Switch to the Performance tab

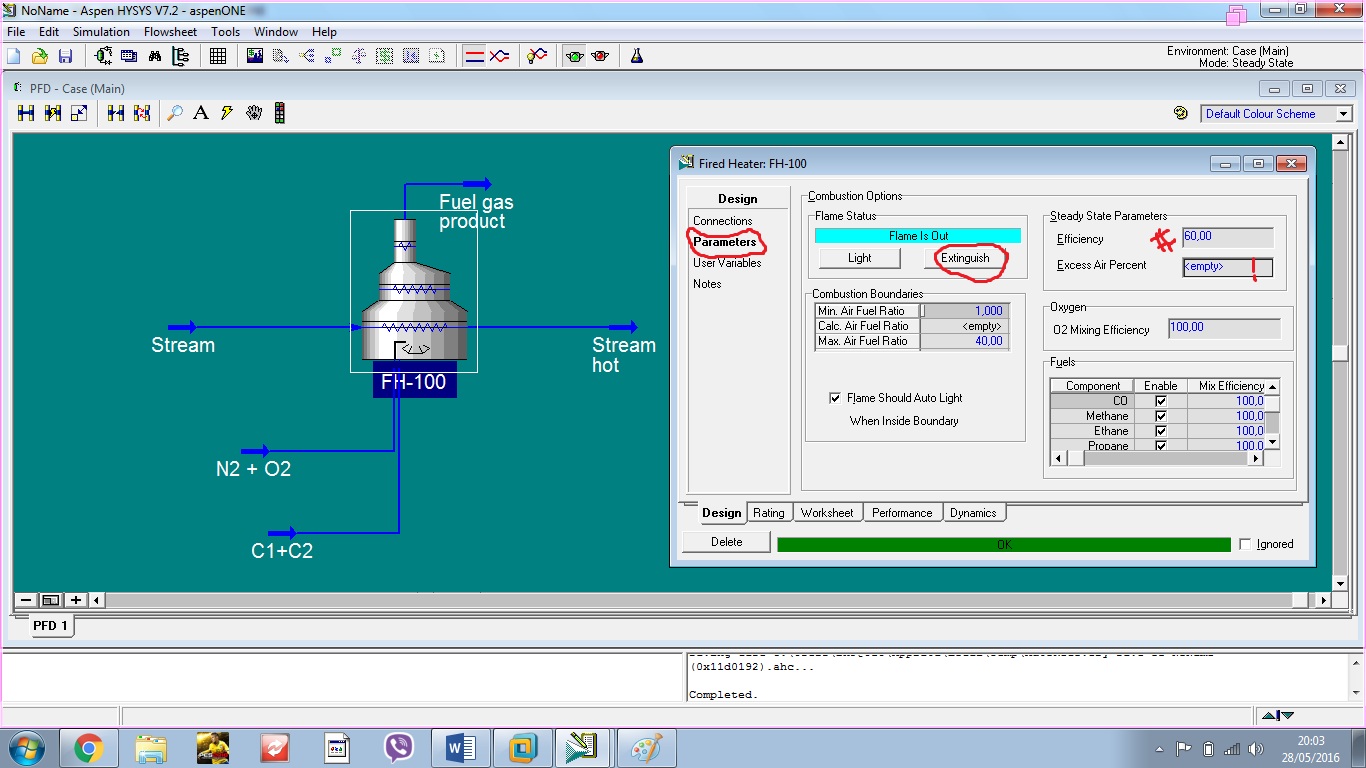902,513
